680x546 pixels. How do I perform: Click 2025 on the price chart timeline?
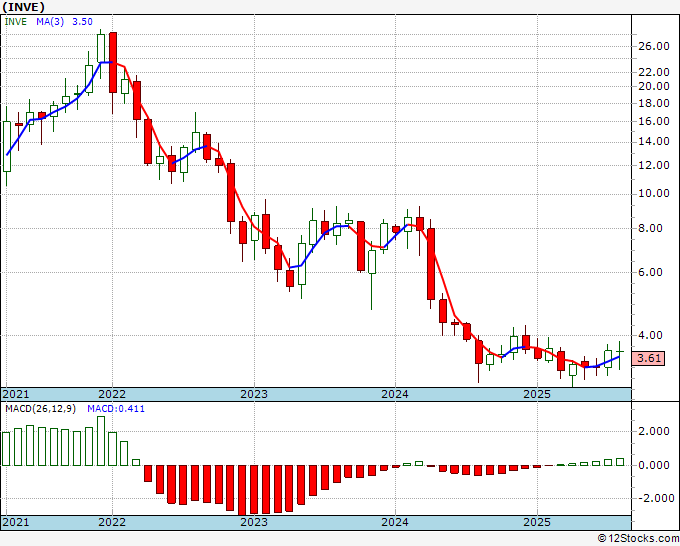coord(537,394)
